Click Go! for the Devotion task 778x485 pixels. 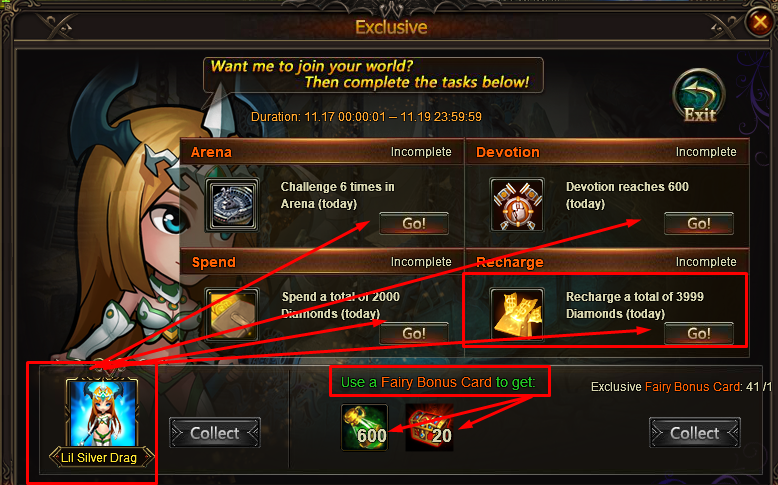pos(699,223)
